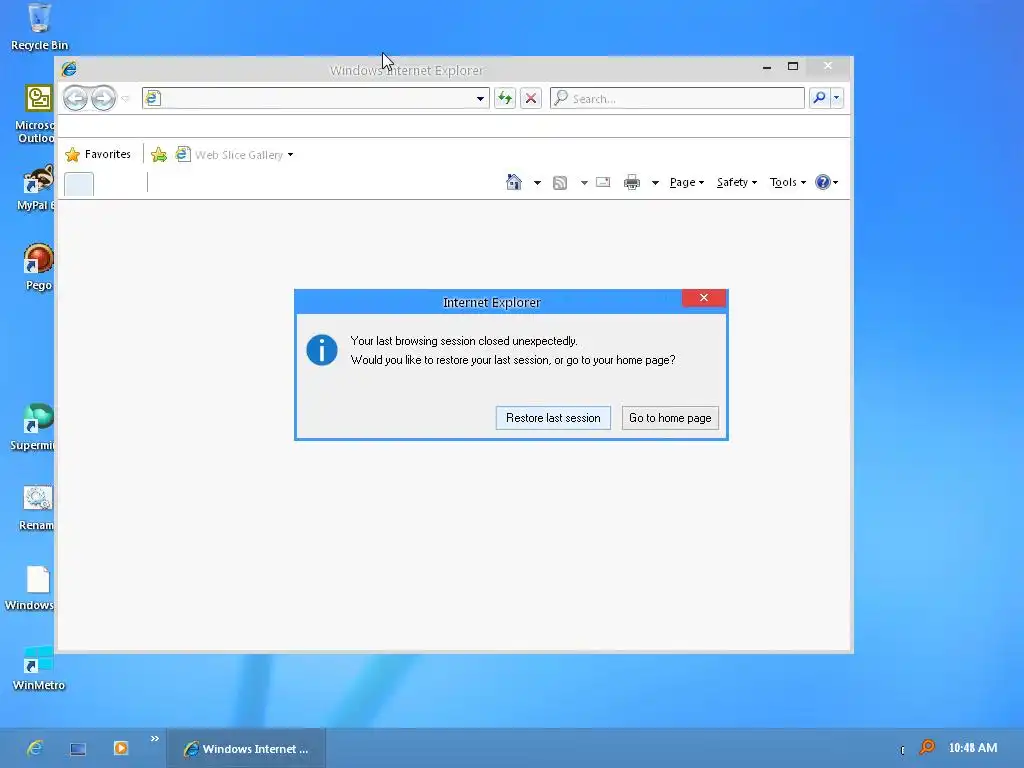Click the green Refresh arrows icon
Image resolution: width=1024 pixels, height=768 pixels.
[505, 99]
